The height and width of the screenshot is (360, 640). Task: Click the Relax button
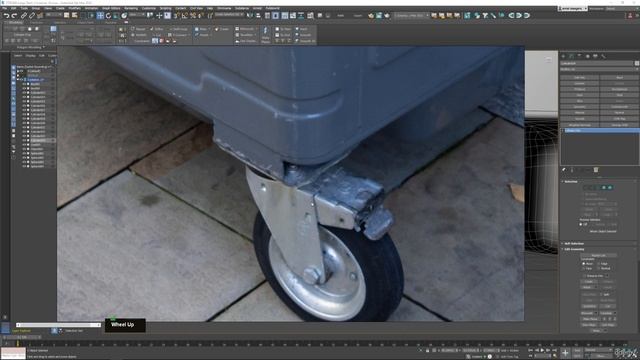[x=596, y=331]
